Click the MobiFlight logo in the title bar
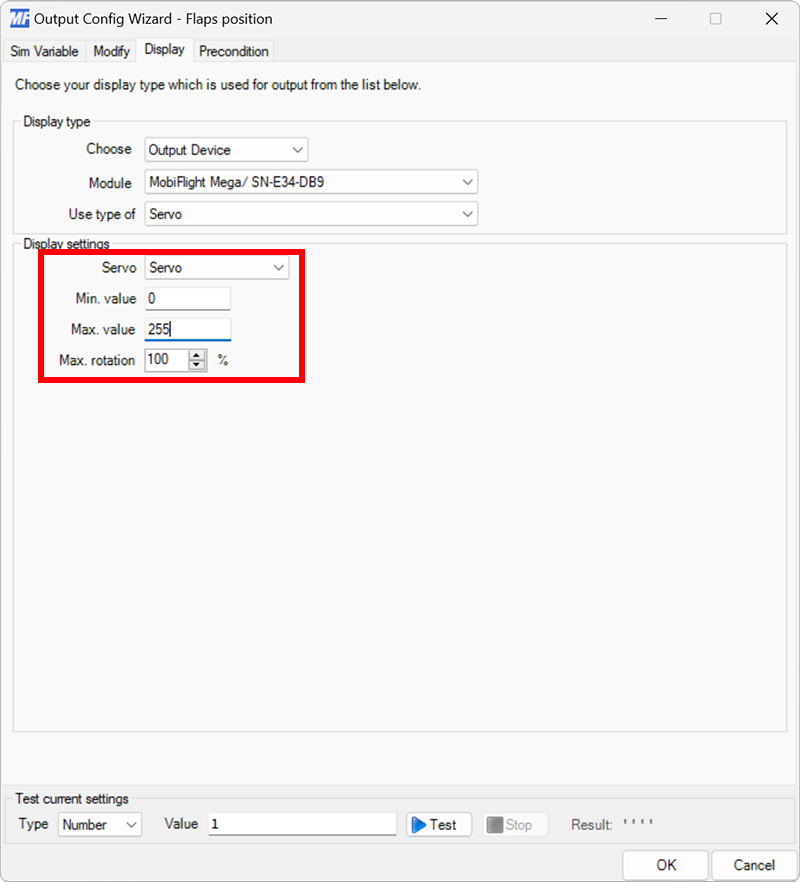Viewport: 800px width, 882px height. point(18,18)
